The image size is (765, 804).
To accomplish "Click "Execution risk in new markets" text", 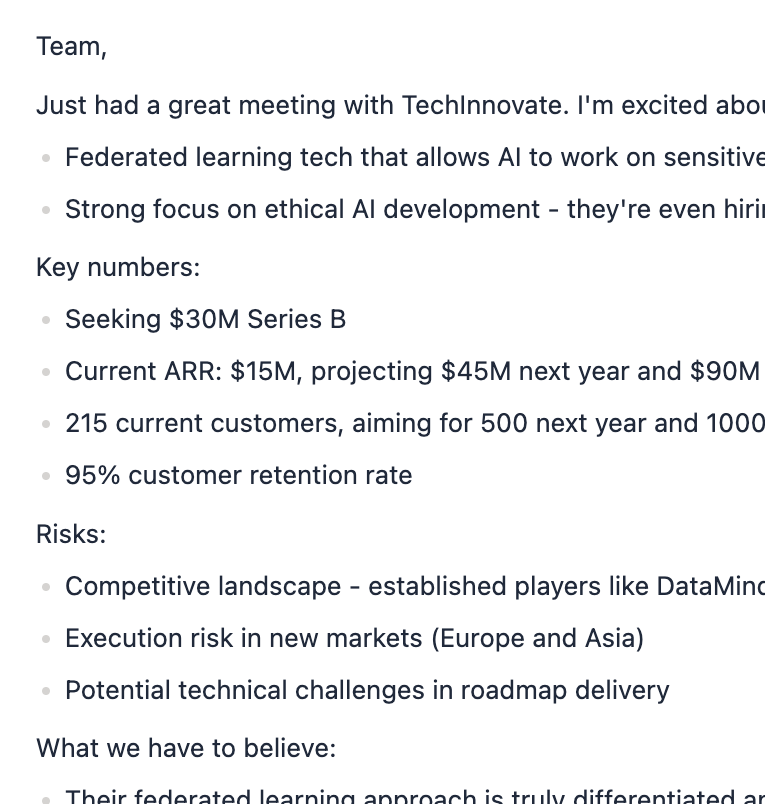I will pos(244,638).
